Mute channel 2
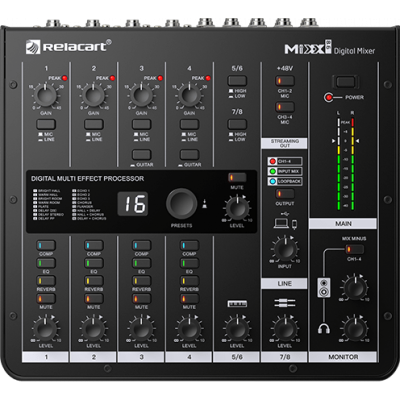 (x=94, y=299)
